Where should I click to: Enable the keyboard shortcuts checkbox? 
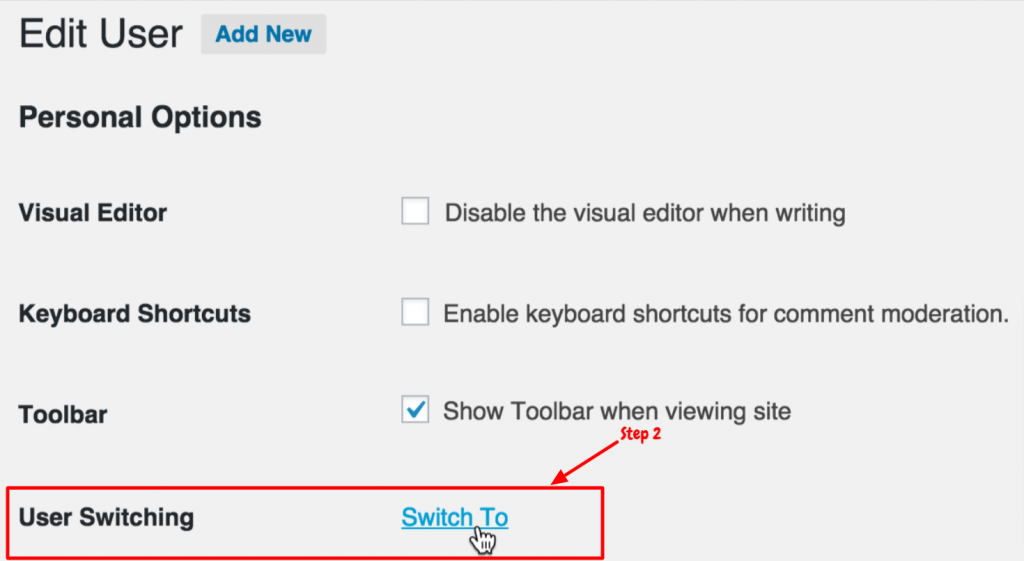point(415,312)
